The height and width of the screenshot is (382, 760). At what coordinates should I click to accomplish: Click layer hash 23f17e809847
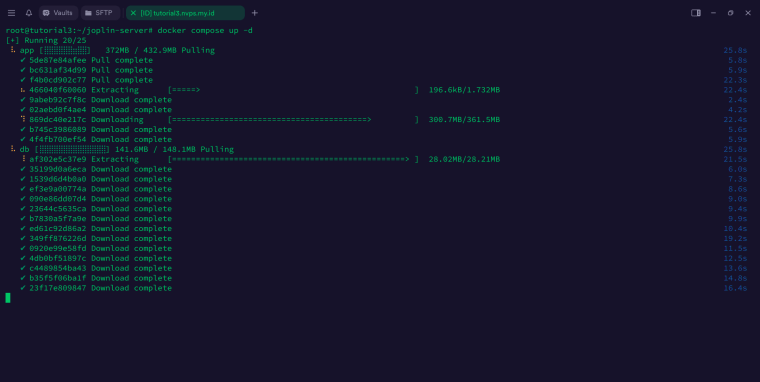click(x=58, y=288)
